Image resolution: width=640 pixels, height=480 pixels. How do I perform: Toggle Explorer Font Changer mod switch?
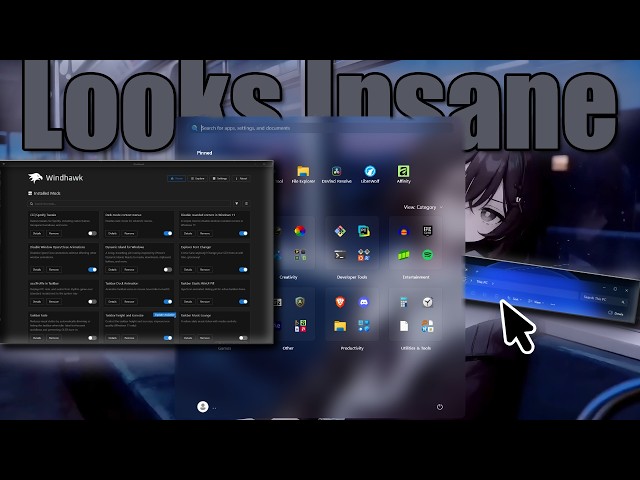[x=243, y=269]
